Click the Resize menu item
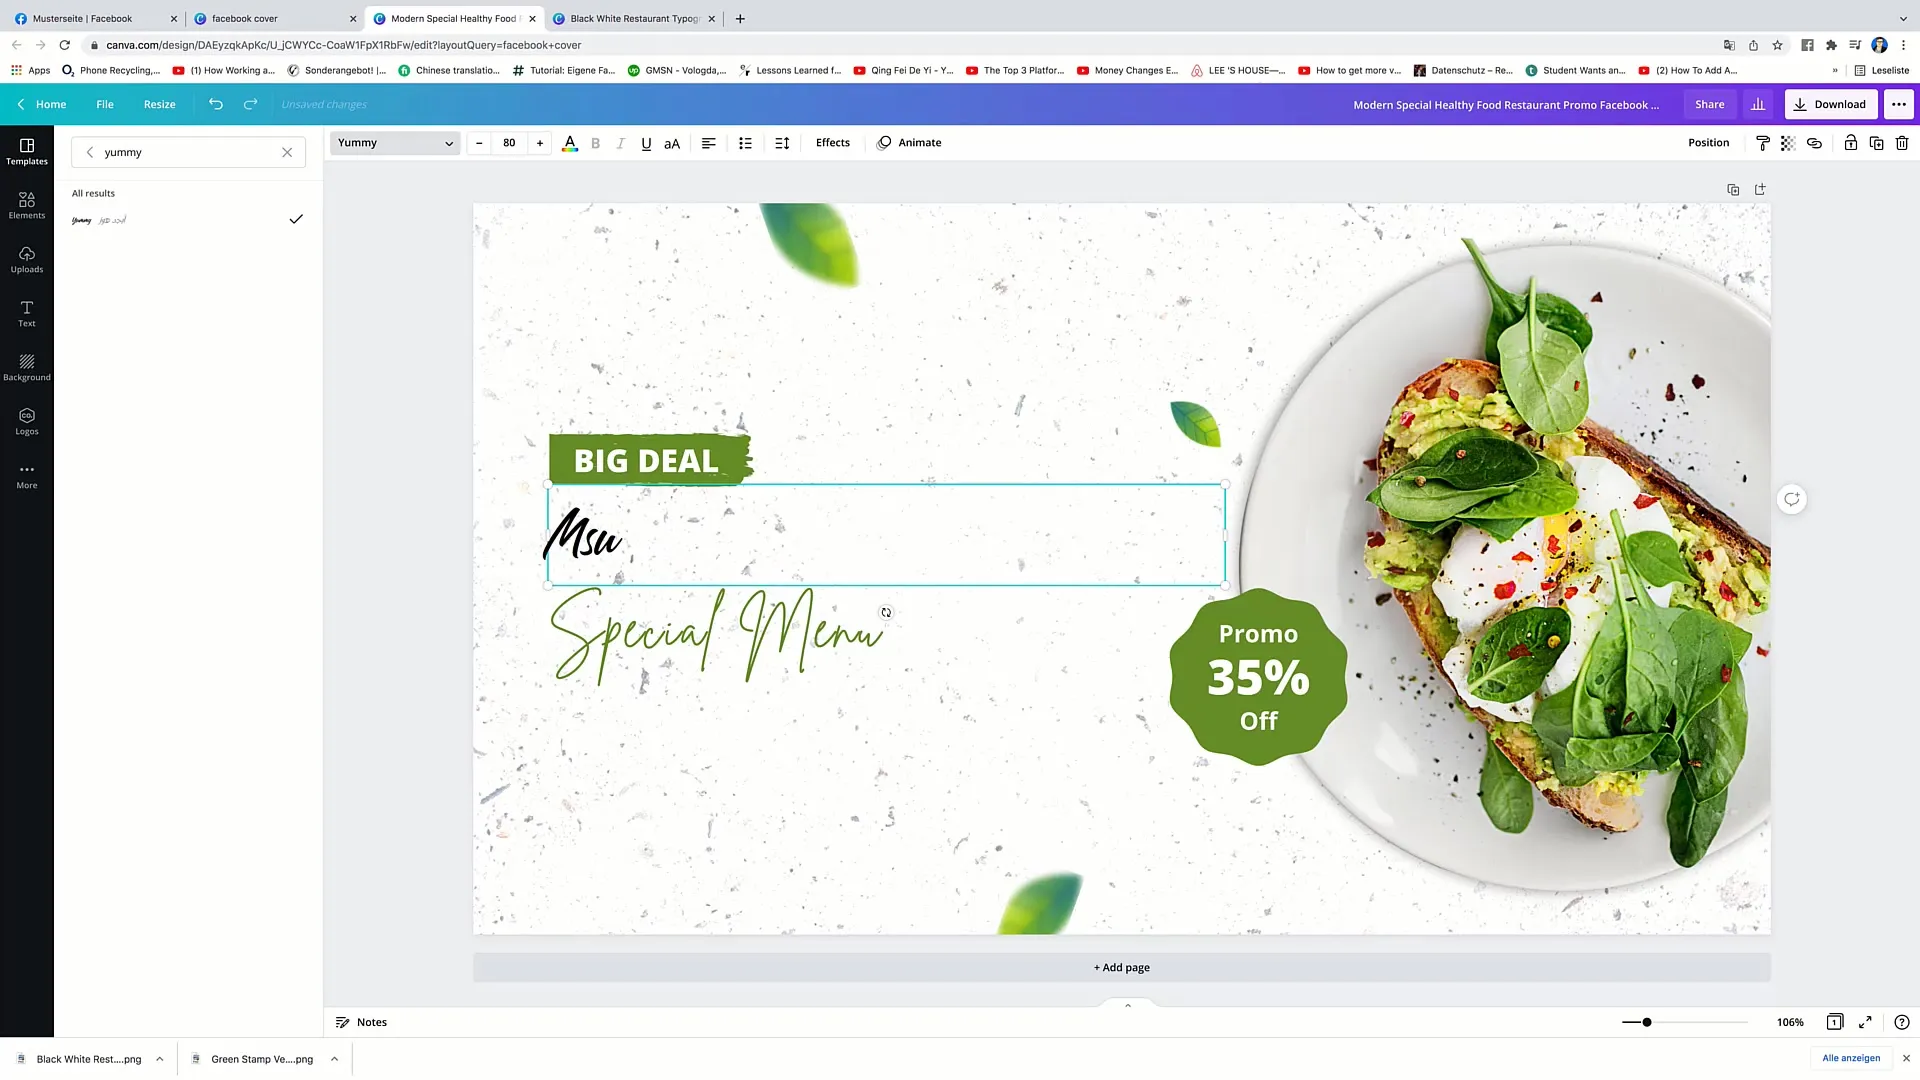Image resolution: width=1920 pixels, height=1080 pixels. [160, 104]
